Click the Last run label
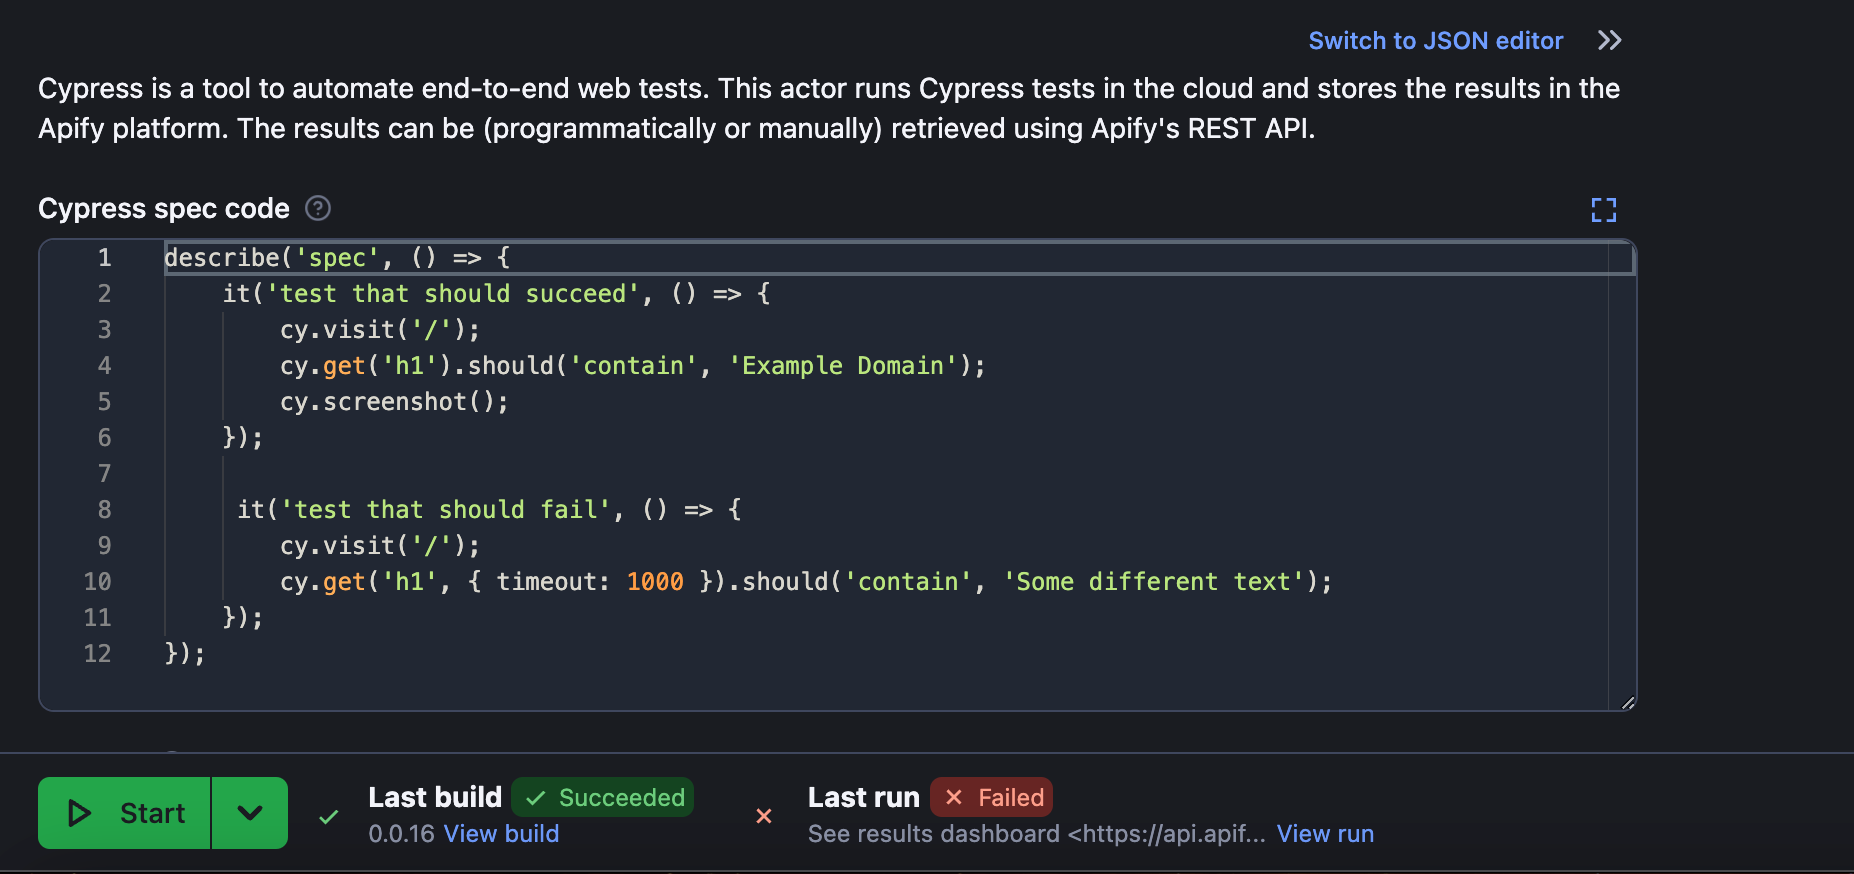 point(864,797)
